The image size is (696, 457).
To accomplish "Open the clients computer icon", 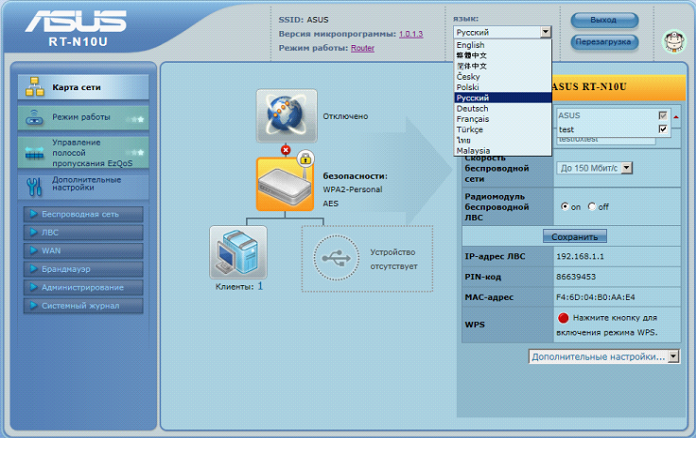I will (238, 252).
